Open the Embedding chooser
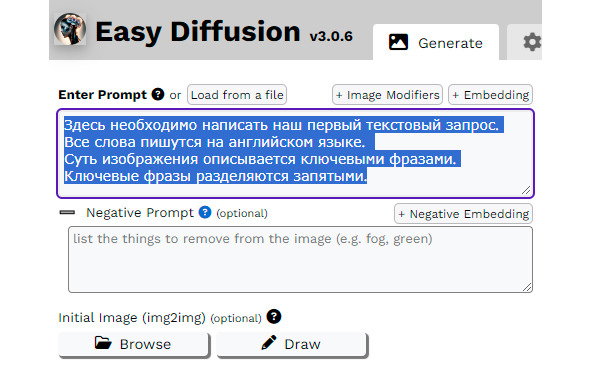This screenshot has height=365, width=591. 490,95
